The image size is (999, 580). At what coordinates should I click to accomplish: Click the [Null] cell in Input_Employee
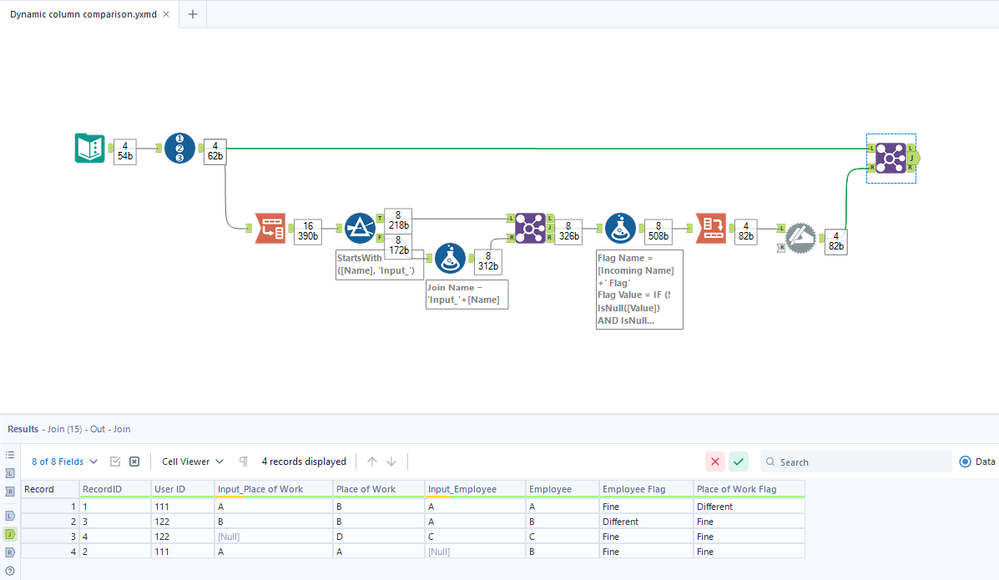coord(475,552)
